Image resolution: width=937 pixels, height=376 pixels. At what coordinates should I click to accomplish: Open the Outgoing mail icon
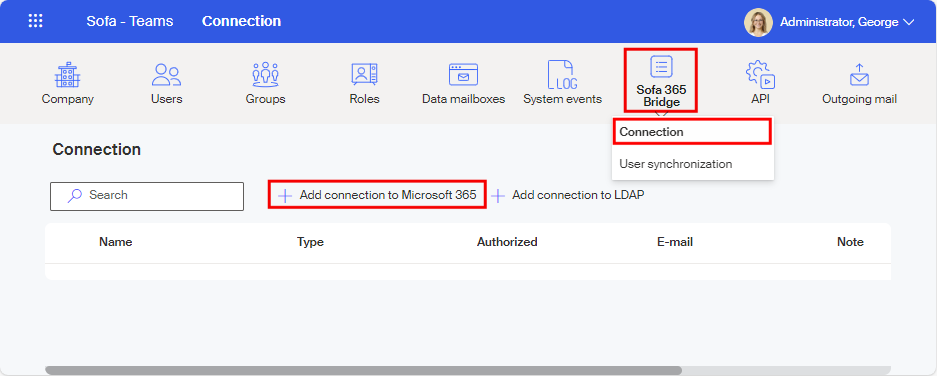click(859, 75)
